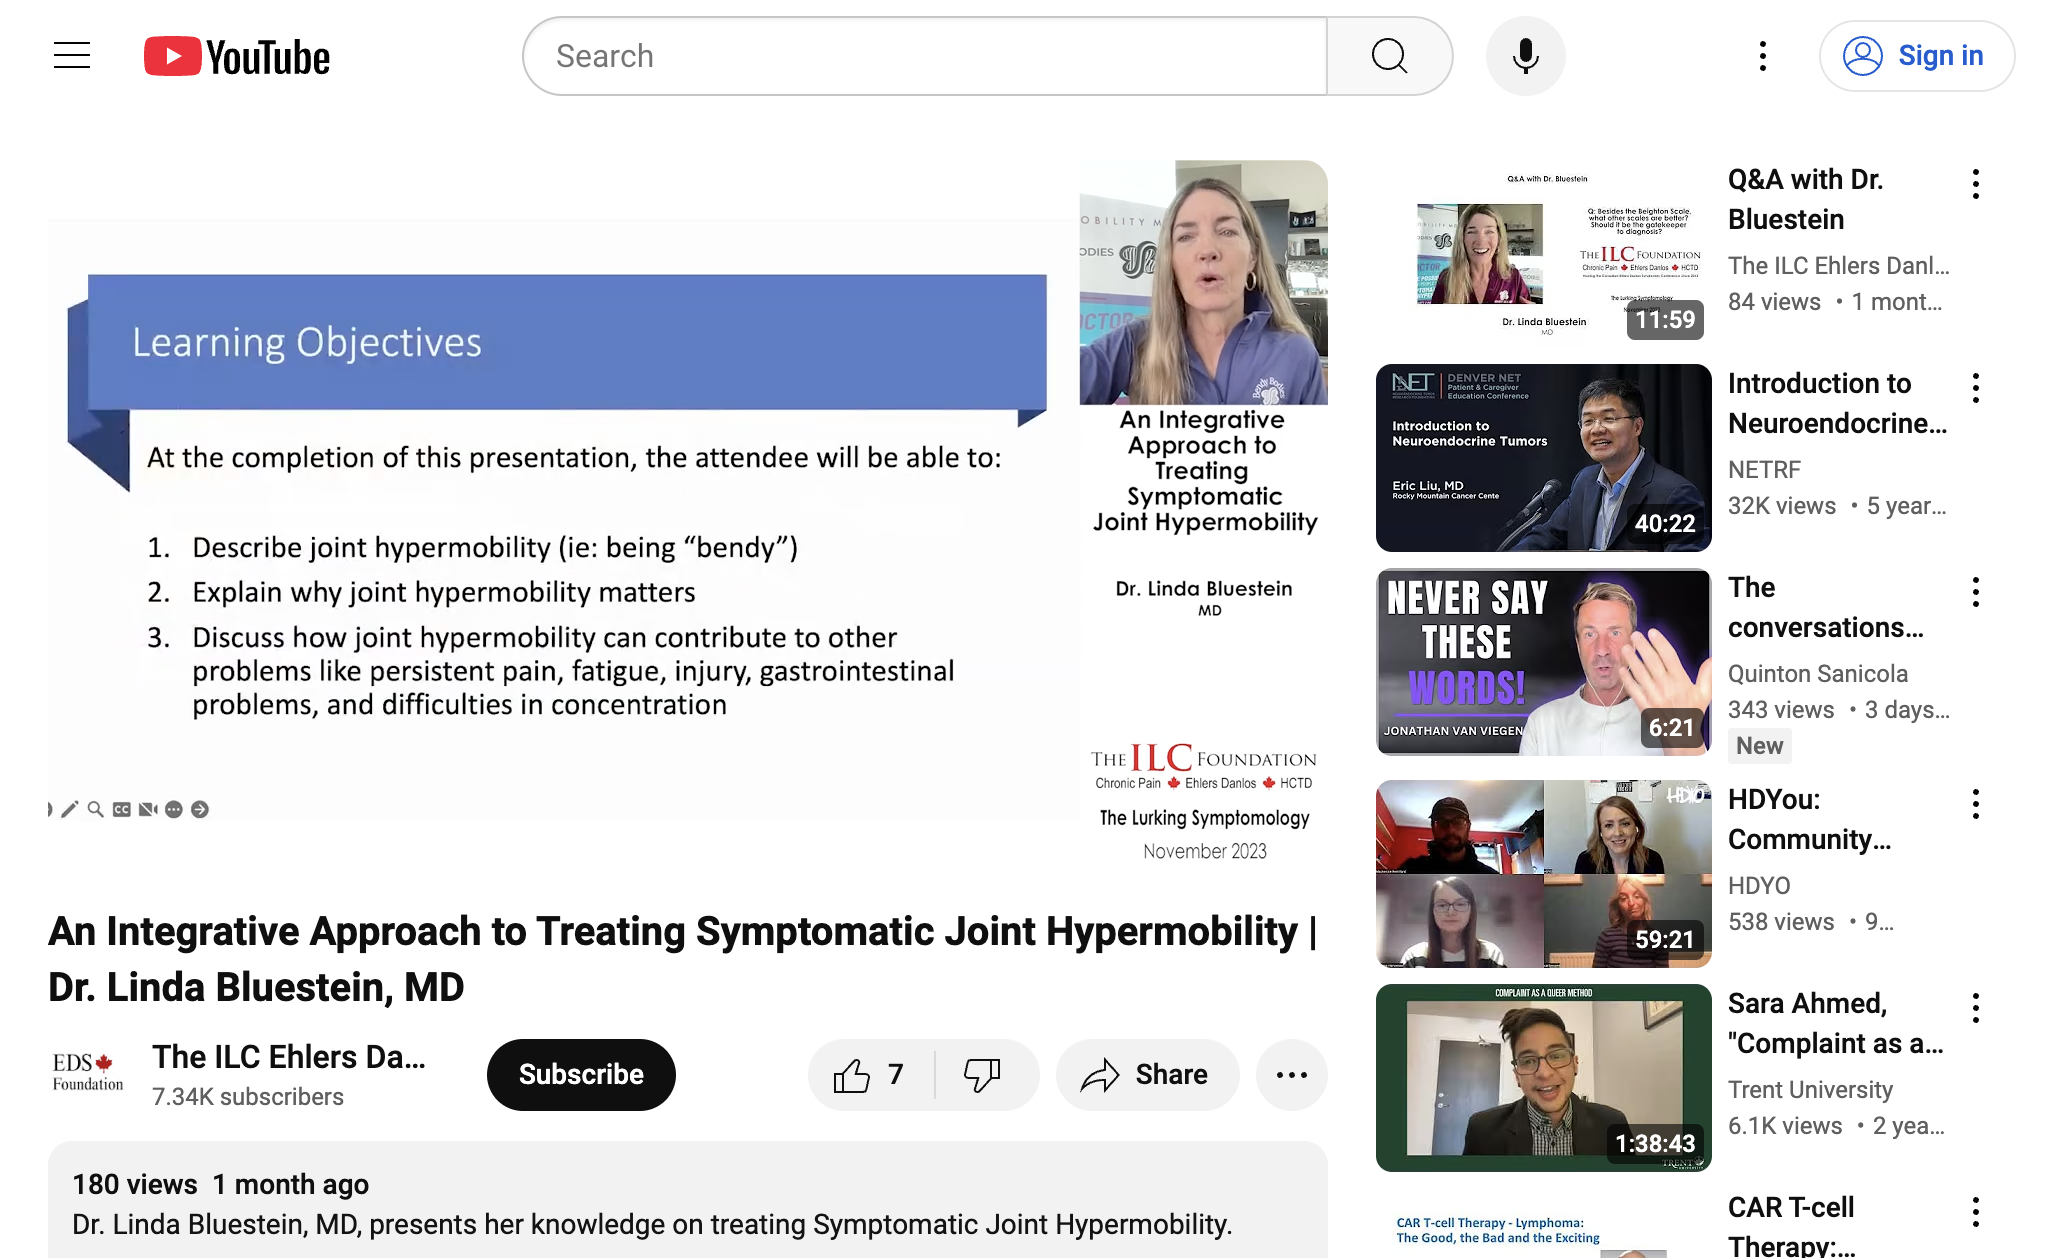Open Introduction to Neuroendocrine Tumors thumbnail
Image resolution: width=2048 pixels, height=1258 pixels.
[1543, 458]
